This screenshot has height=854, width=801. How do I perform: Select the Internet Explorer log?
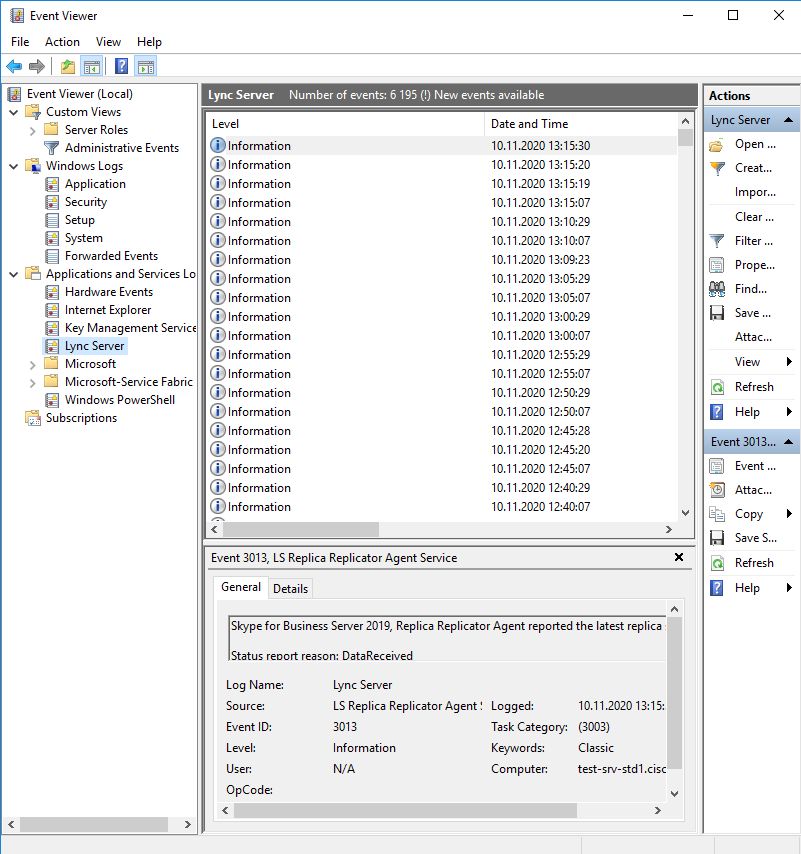coord(108,310)
